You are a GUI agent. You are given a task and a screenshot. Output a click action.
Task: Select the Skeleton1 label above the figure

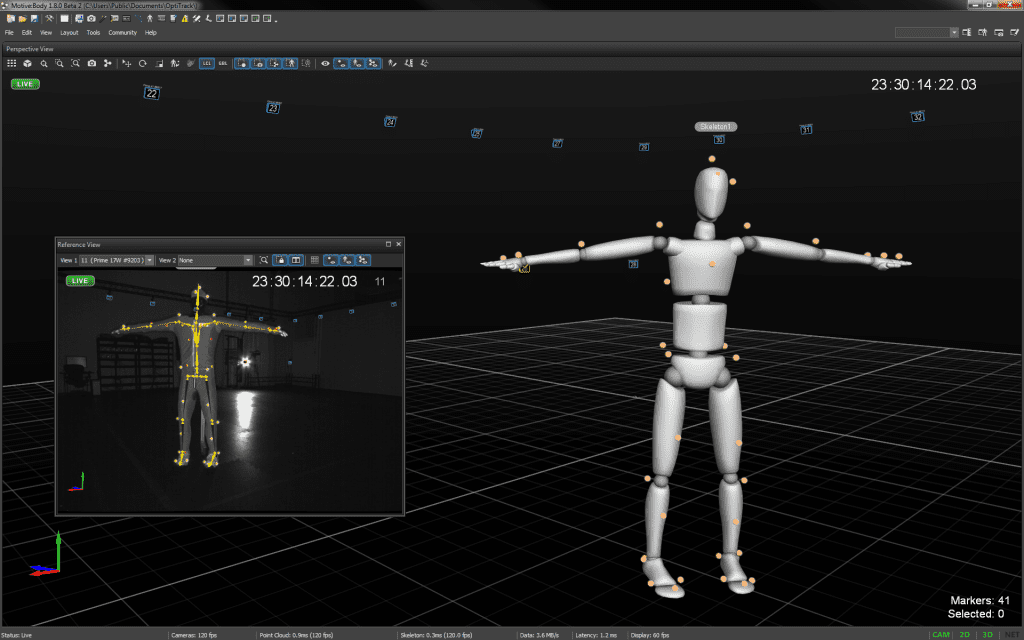click(x=716, y=127)
